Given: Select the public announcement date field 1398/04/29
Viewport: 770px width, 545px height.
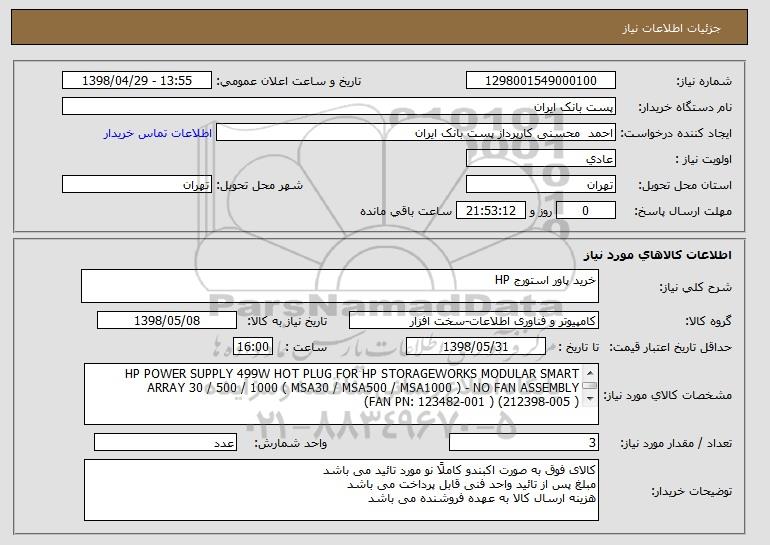Looking at the screenshot, I should tap(137, 81).
